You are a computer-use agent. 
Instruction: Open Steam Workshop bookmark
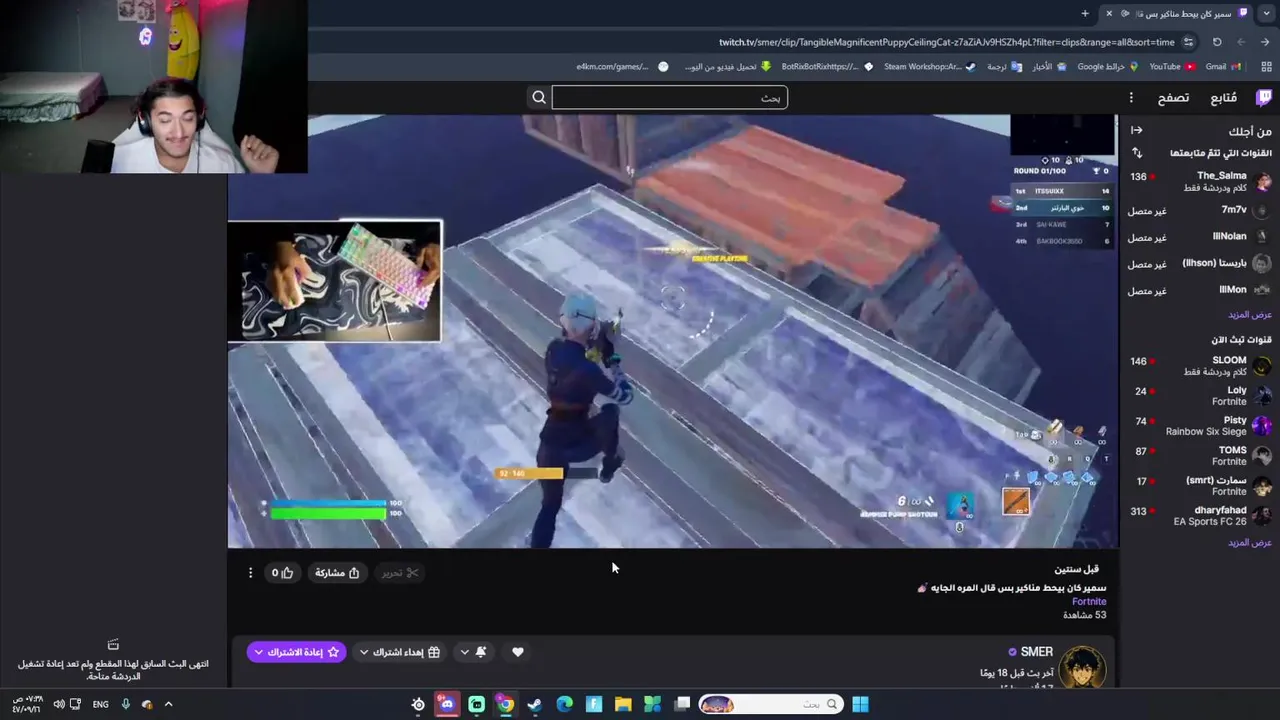[930, 67]
